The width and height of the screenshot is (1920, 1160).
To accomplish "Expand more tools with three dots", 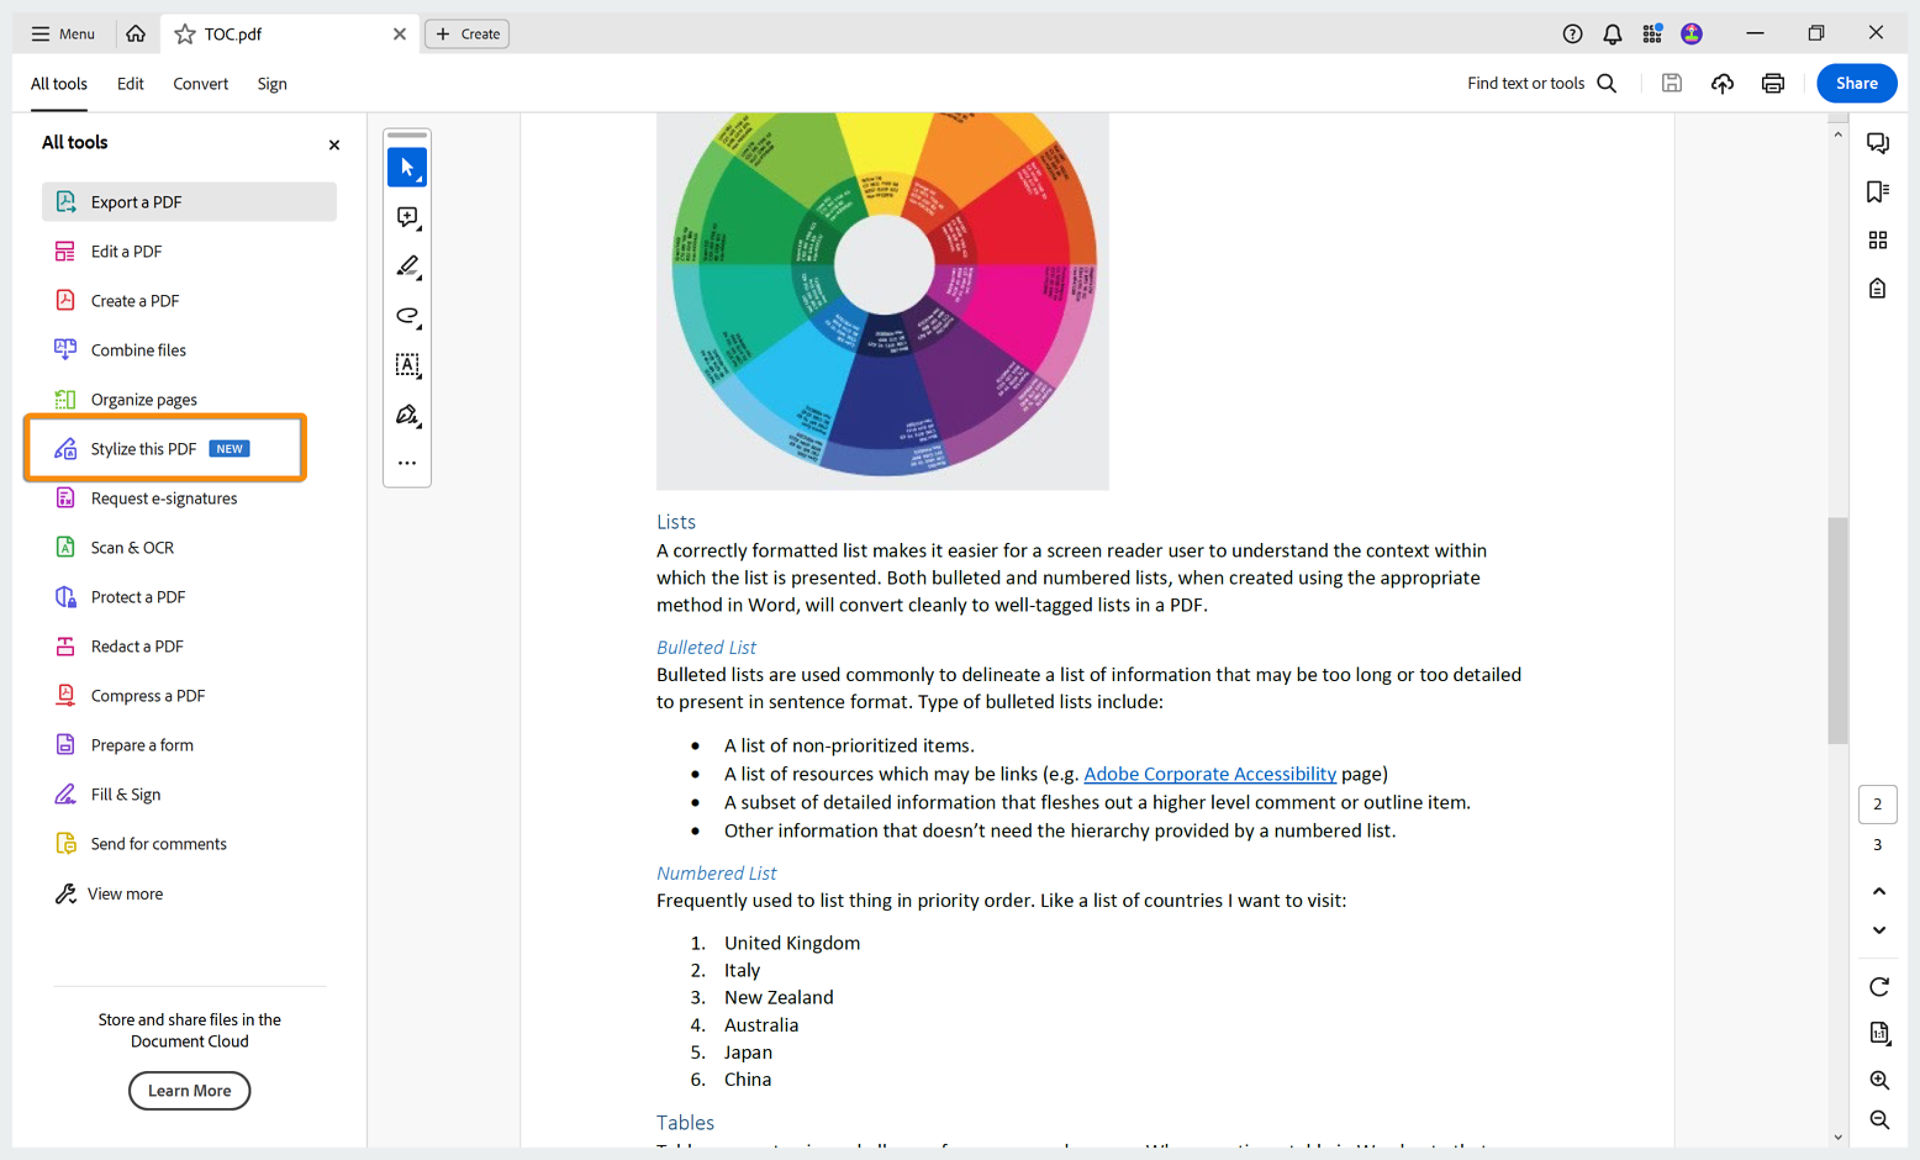I will pyautogui.click(x=407, y=463).
